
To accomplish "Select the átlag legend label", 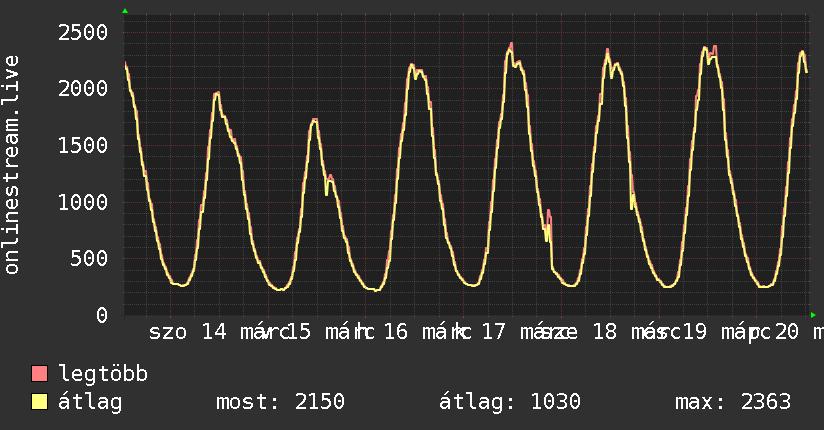I will point(90,402).
